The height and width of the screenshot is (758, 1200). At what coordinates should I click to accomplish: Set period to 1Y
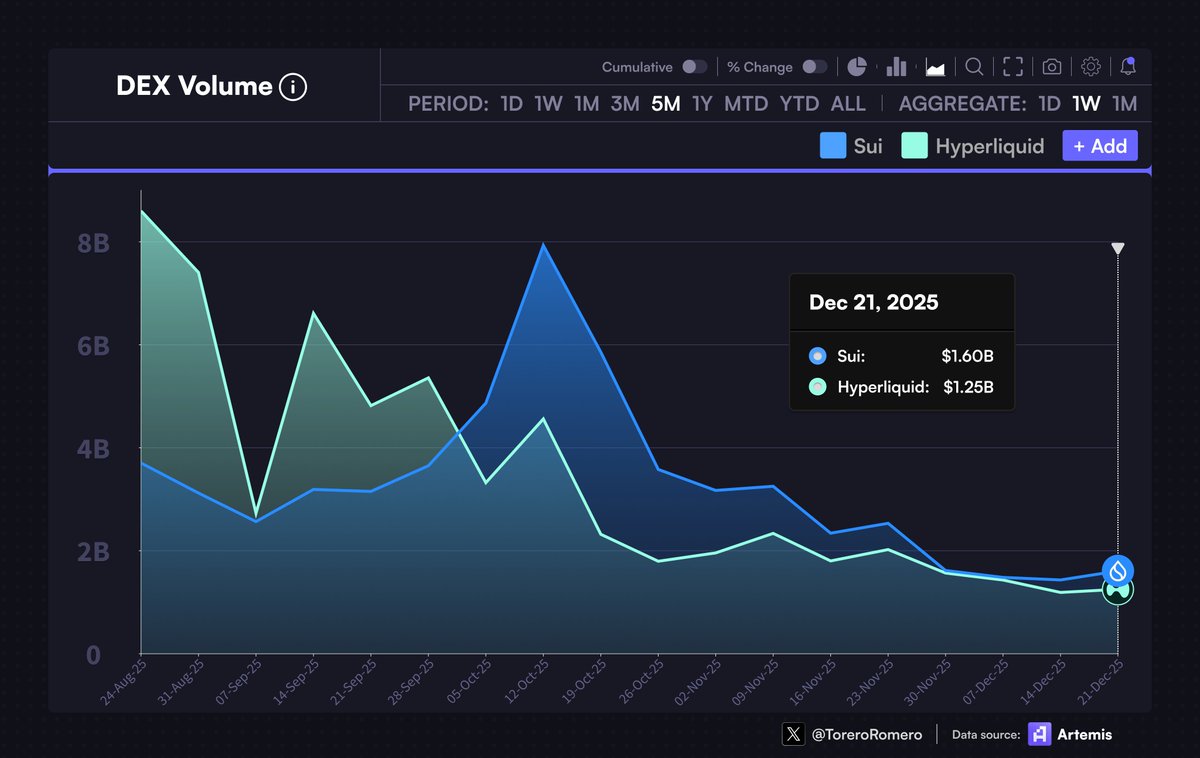point(702,104)
